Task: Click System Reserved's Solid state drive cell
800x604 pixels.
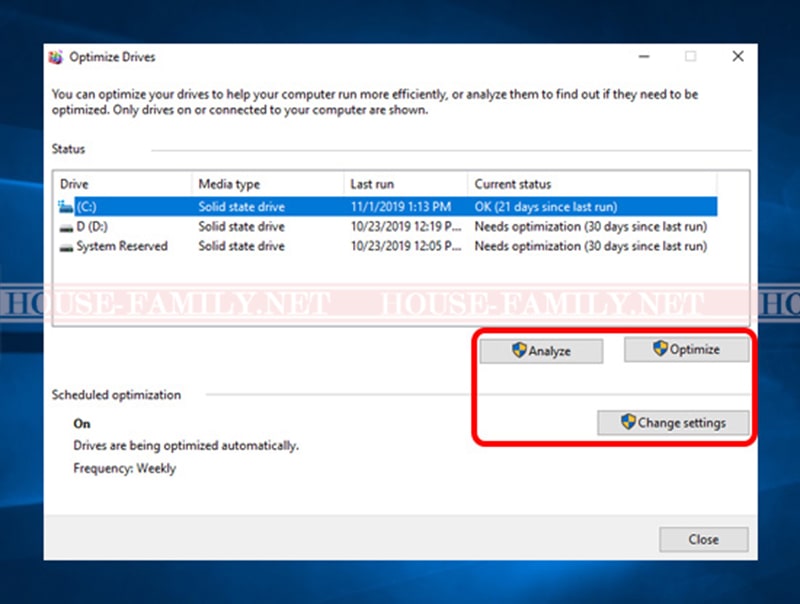Action: 241,246
